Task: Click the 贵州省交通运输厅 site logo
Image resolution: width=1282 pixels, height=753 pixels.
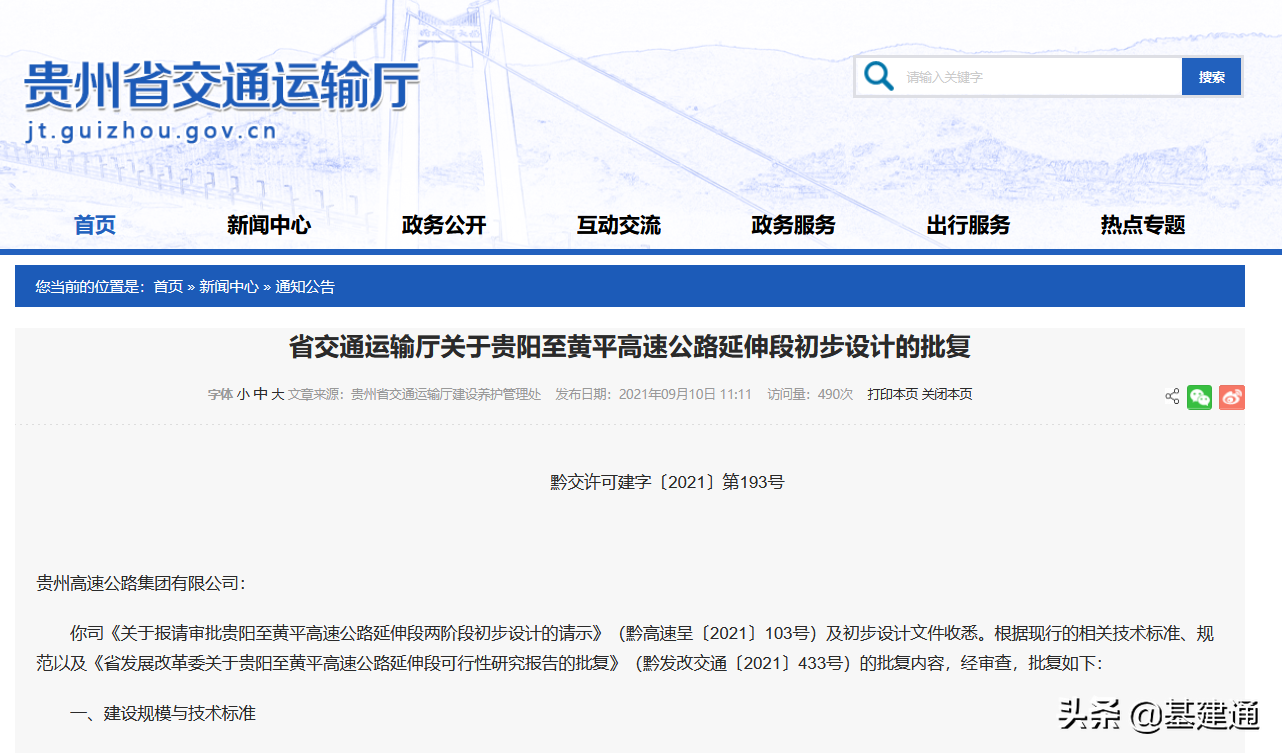Action: click(x=221, y=86)
